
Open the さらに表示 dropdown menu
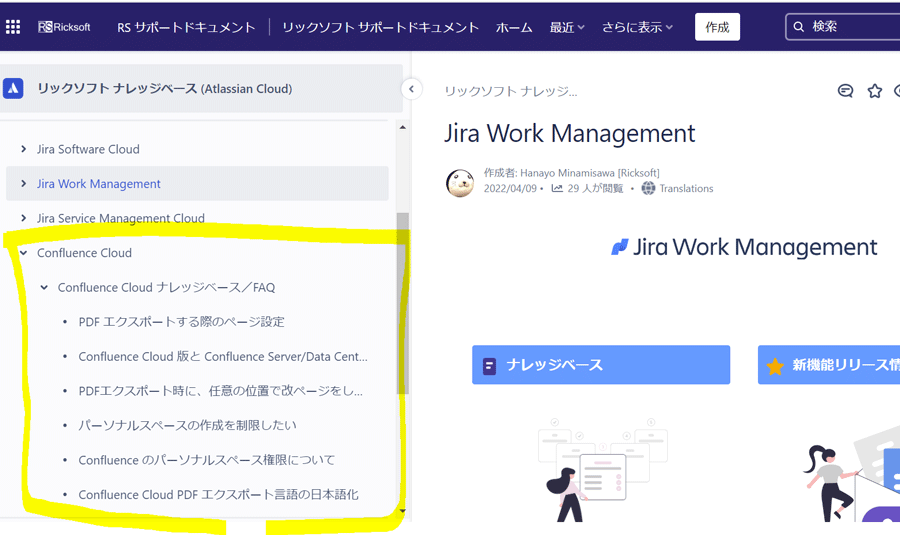[x=637, y=27]
